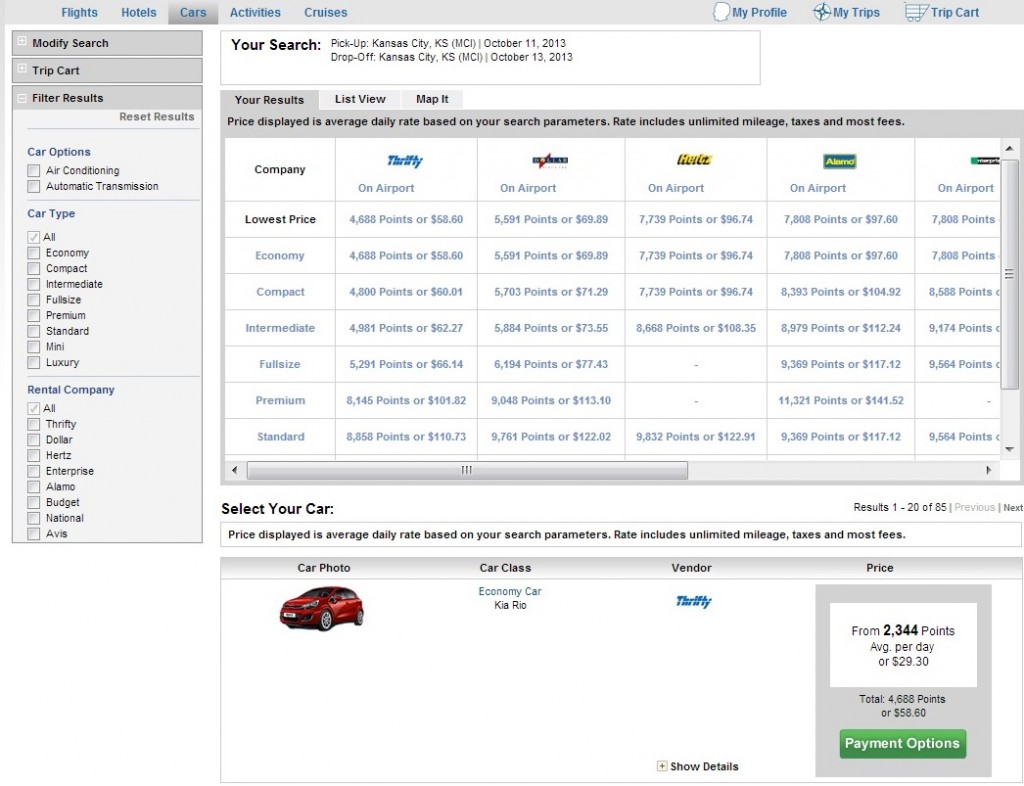
Task: Click the table's scroll right arrow
Action: click(x=988, y=469)
